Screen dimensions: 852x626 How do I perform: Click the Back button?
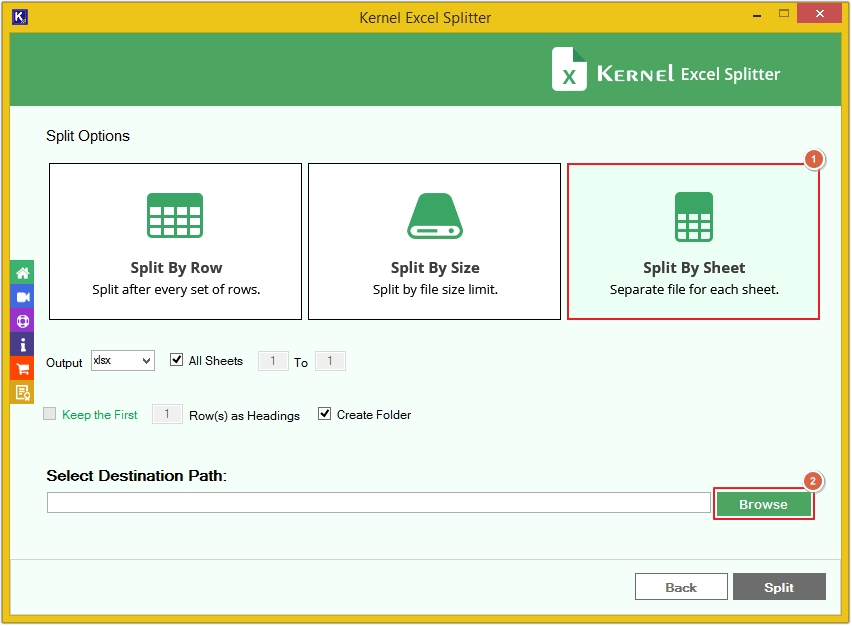pos(681,587)
